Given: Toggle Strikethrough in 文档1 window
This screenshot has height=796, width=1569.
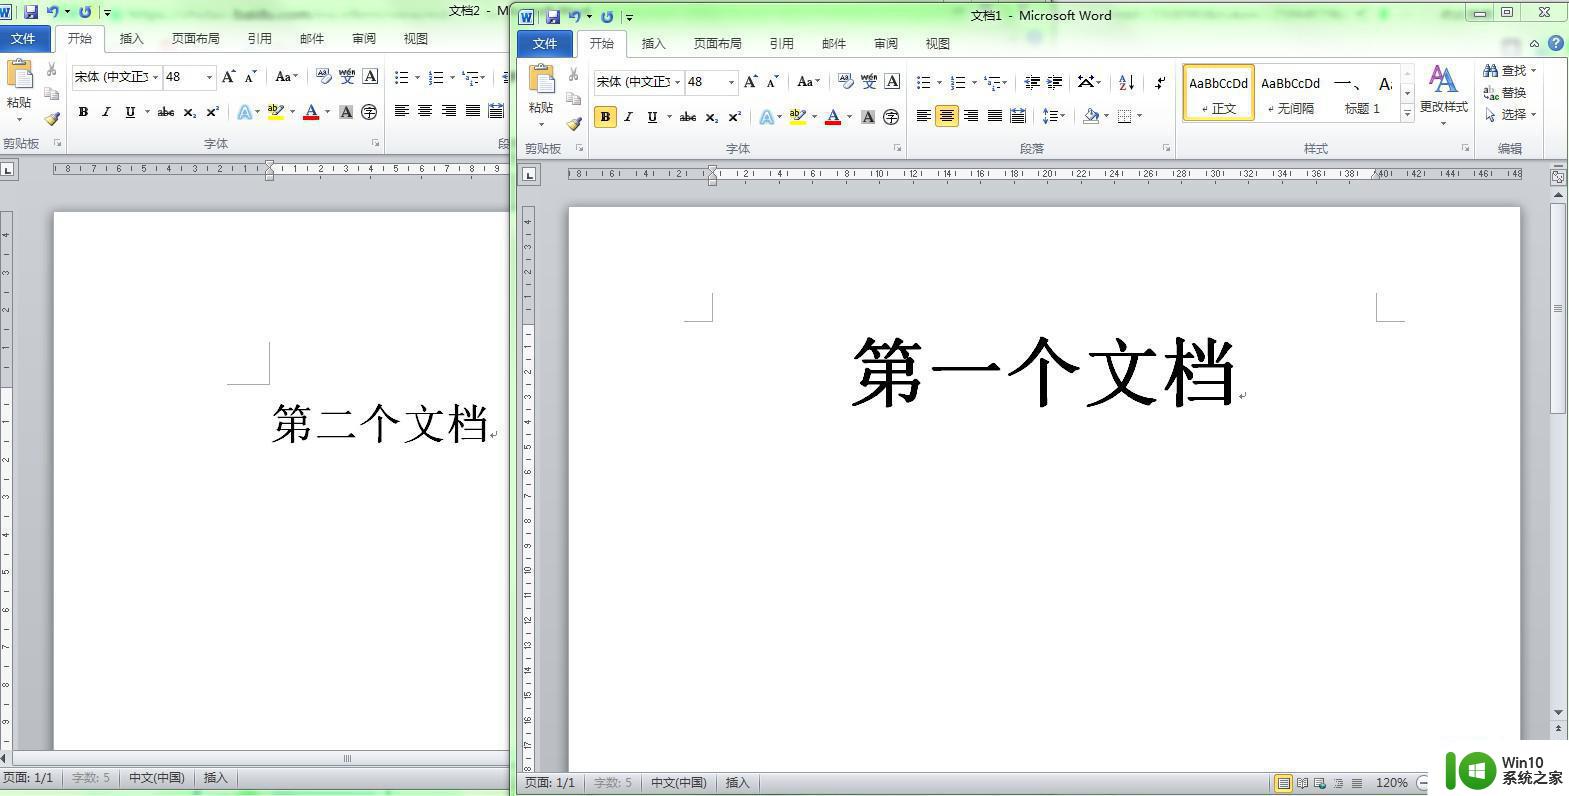Looking at the screenshot, I should click(687, 117).
